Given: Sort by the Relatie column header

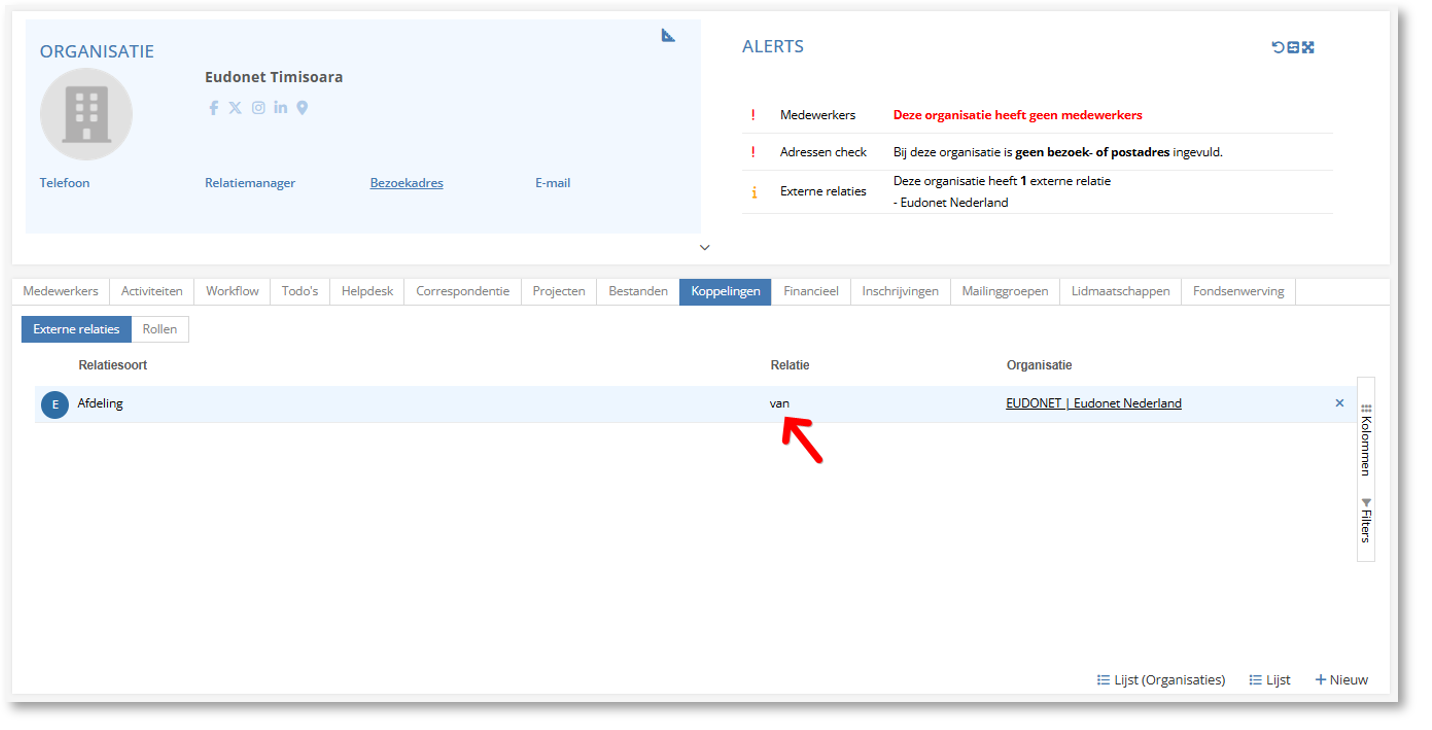Looking at the screenshot, I should pos(790,365).
